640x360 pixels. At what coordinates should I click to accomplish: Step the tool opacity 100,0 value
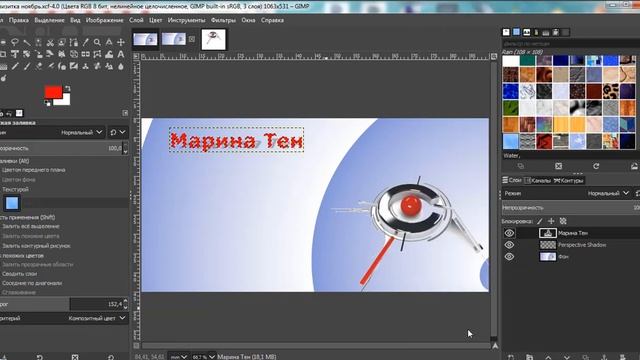pyautogui.click(x=125, y=148)
